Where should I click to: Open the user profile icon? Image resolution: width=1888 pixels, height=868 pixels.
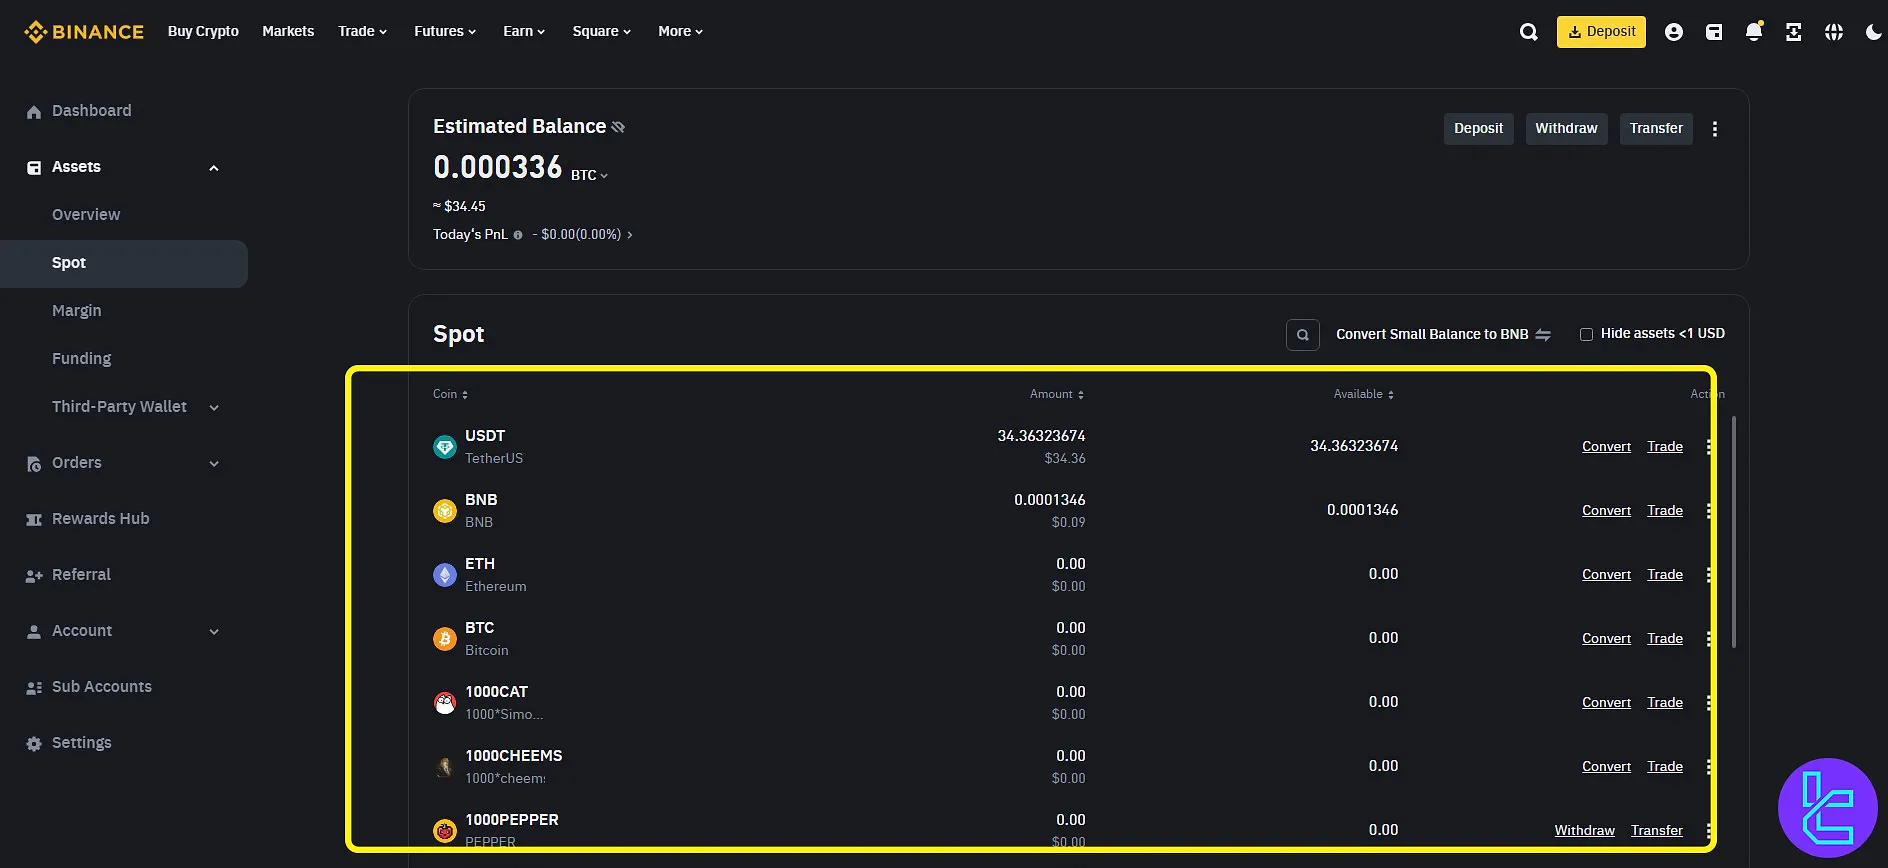point(1674,32)
